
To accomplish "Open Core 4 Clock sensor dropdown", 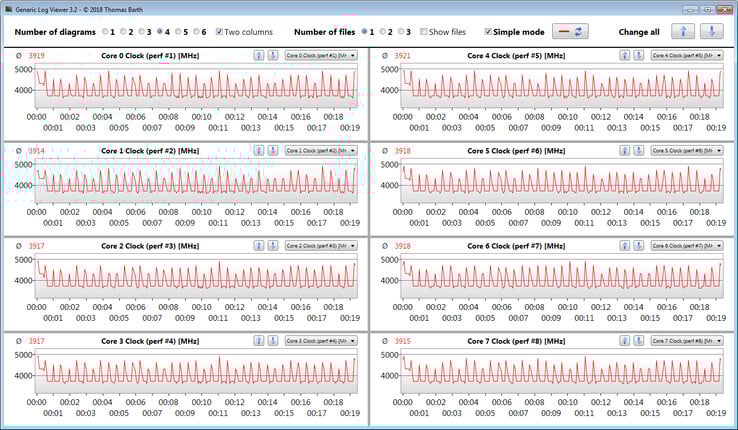I will coord(687,56).
